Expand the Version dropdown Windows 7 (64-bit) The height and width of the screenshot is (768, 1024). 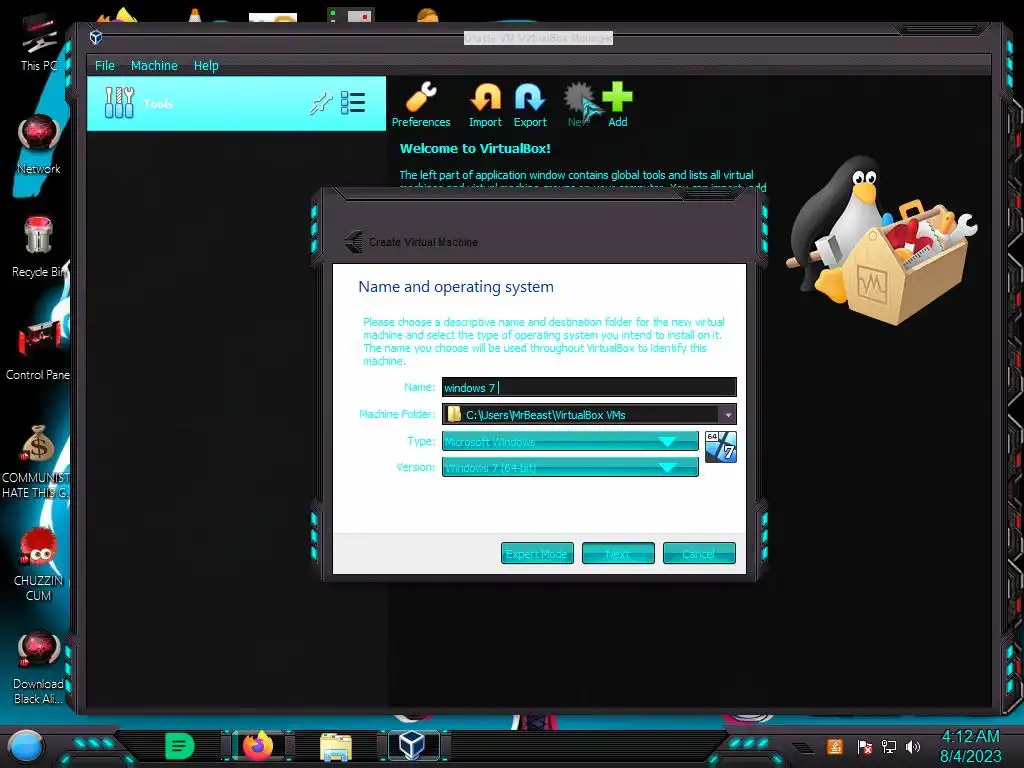[570, 467]
